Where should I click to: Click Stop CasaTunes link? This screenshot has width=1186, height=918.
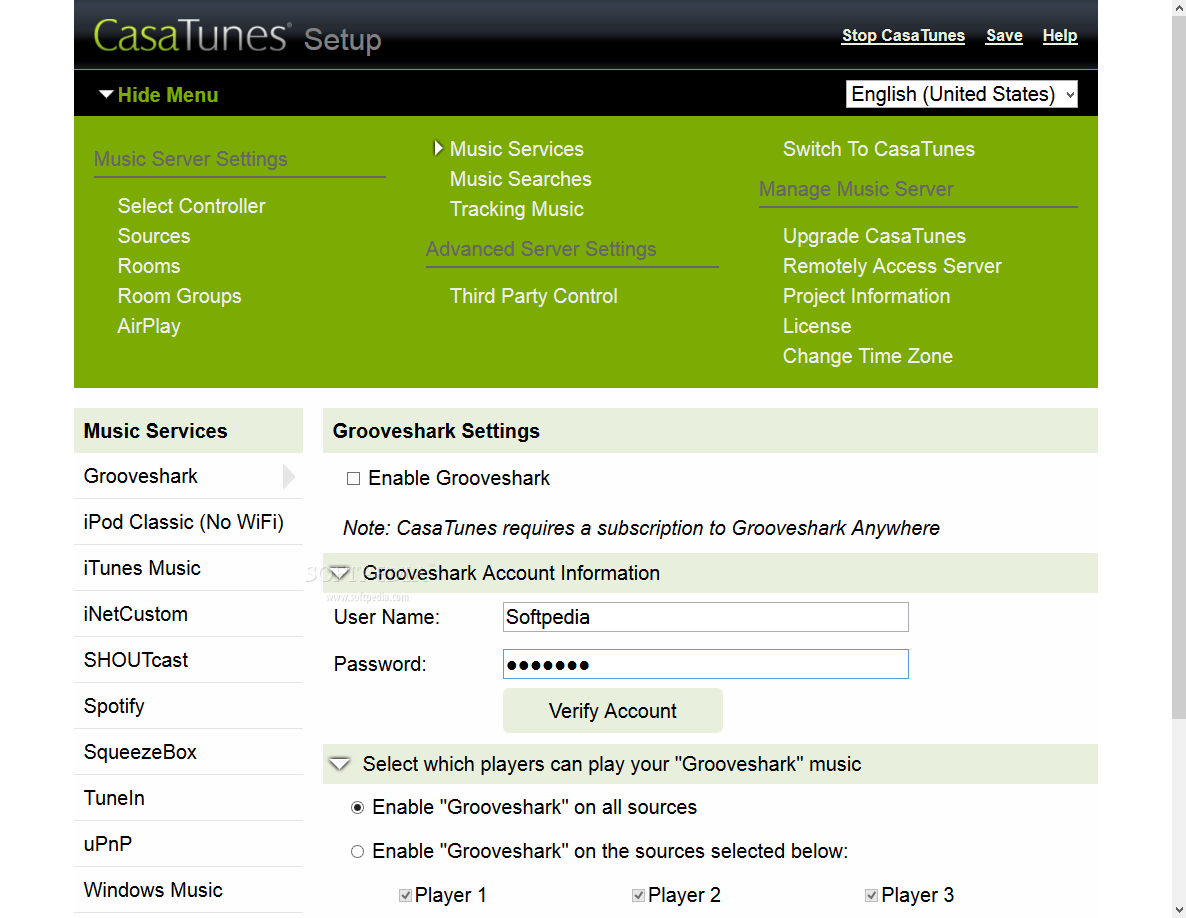point(903,36)
